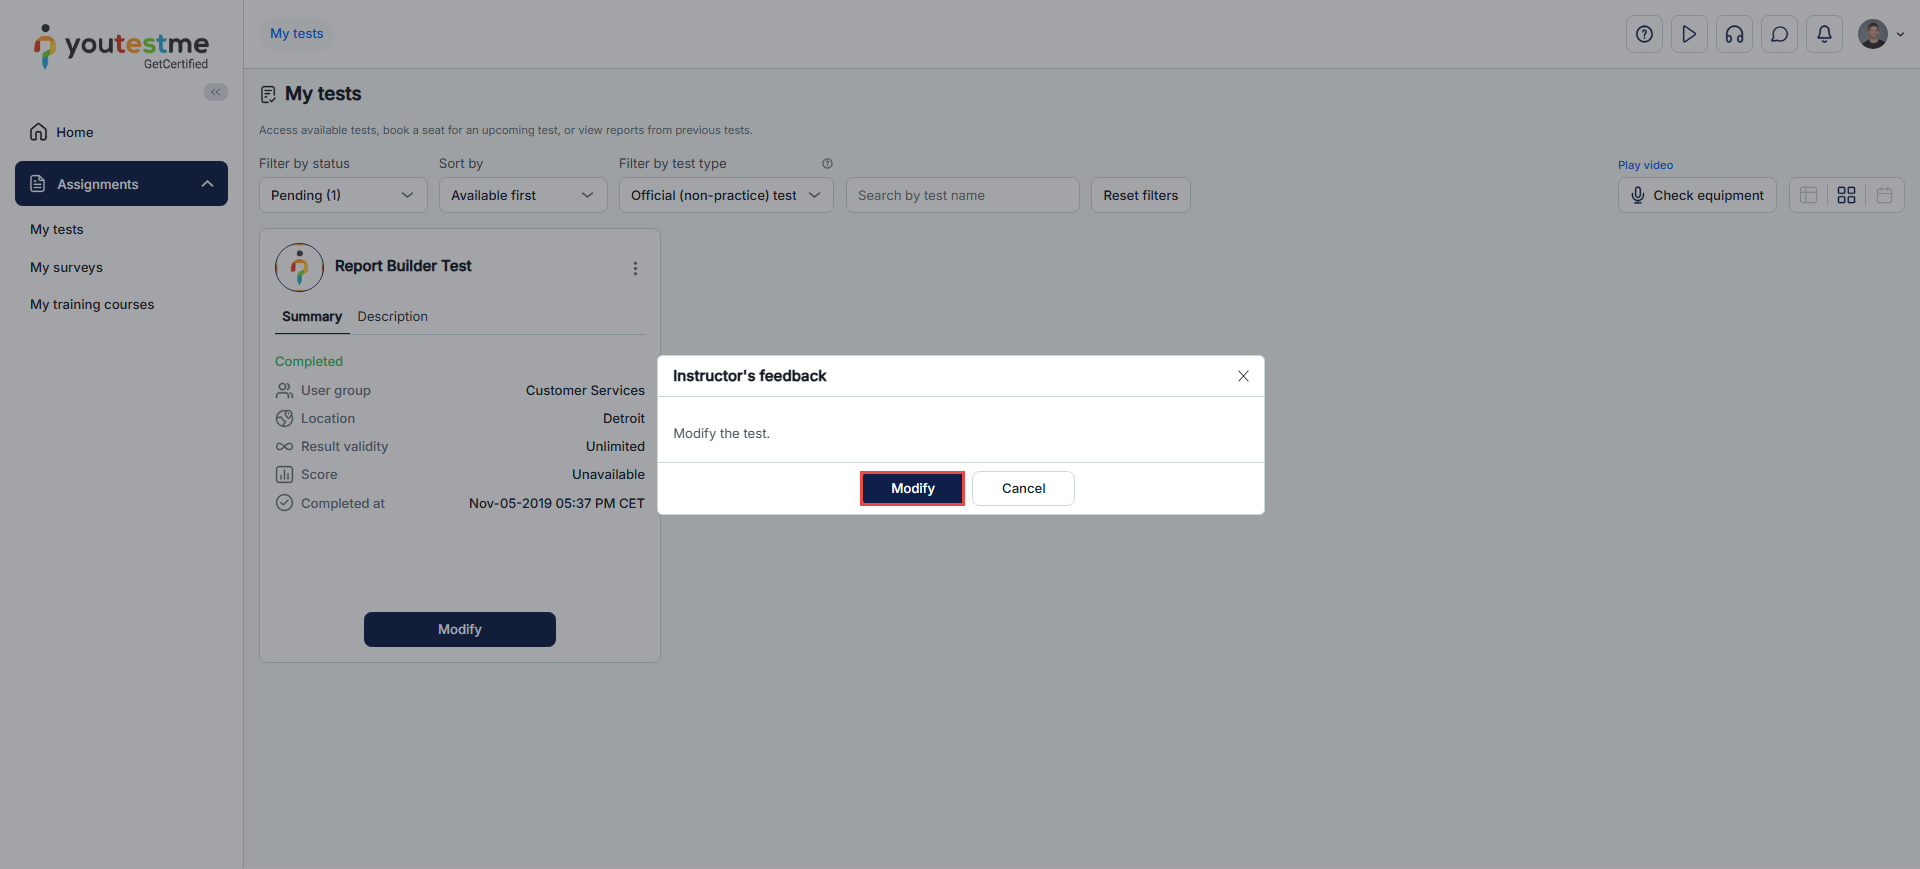Viewport: 1920px width, 869px height.
Task: Close the Instructor's feedback dialog
Action: [1243, 376]
